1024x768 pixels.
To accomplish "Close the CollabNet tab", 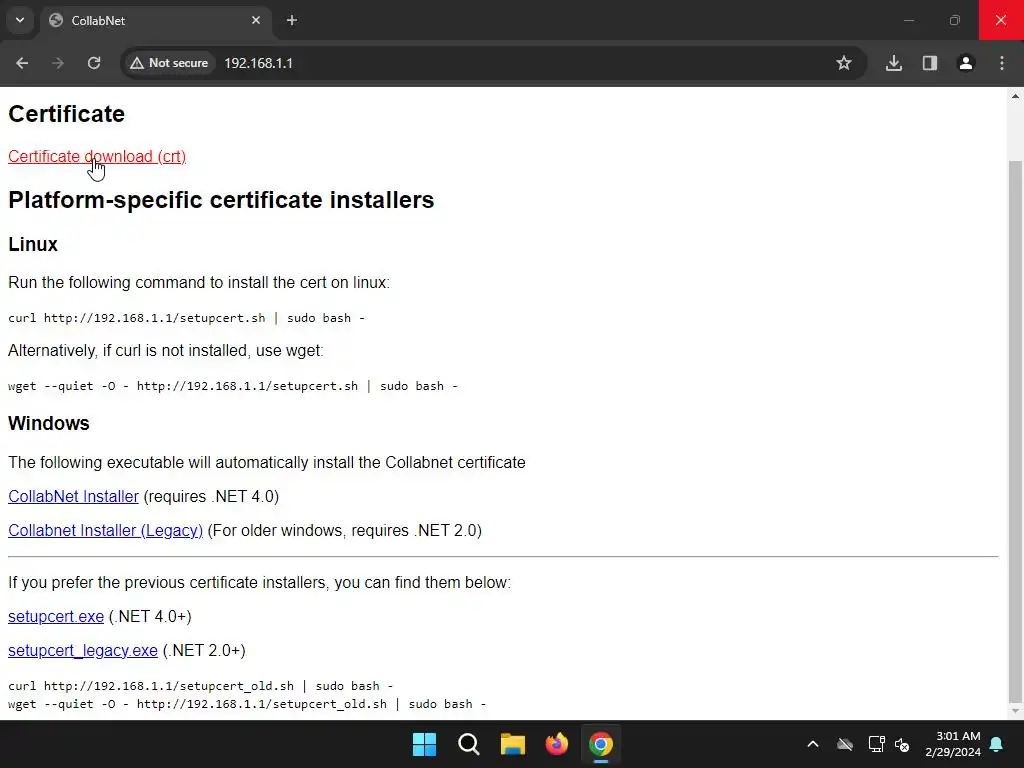I will (x=256, y=20).
